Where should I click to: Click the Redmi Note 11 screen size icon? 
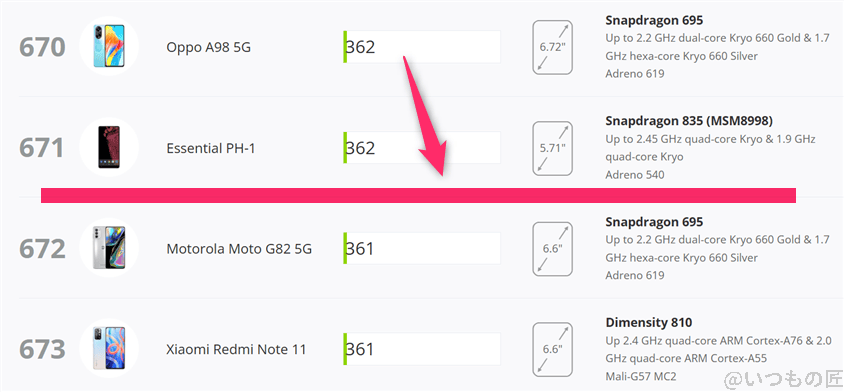pos(553,349)
